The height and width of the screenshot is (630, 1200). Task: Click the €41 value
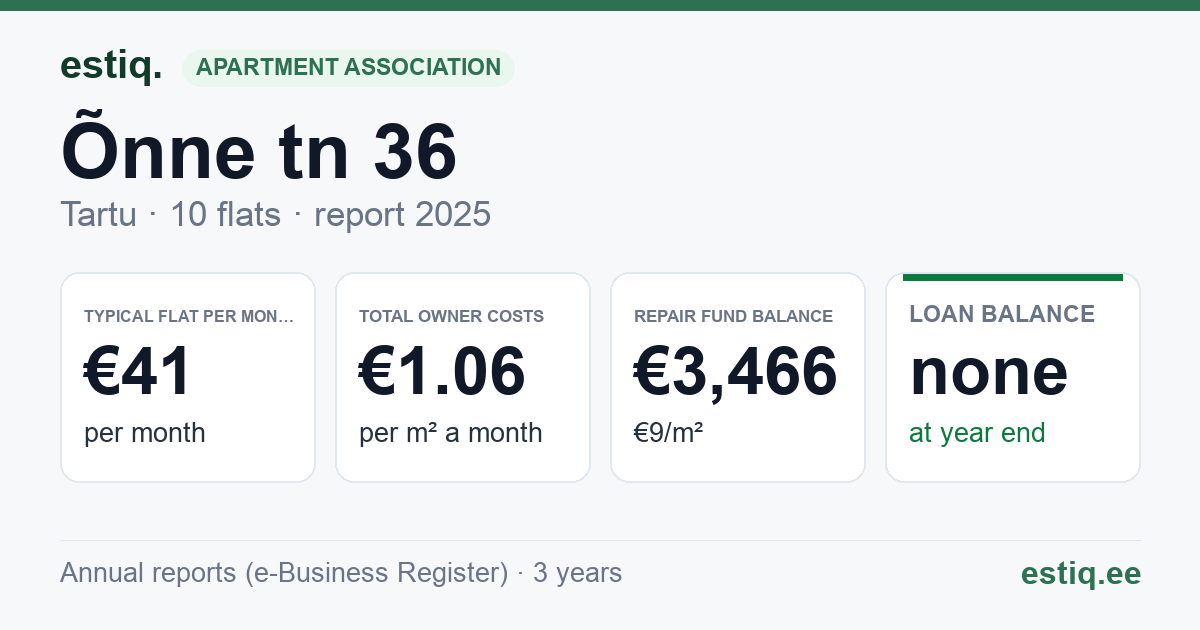tap(138, 371)
